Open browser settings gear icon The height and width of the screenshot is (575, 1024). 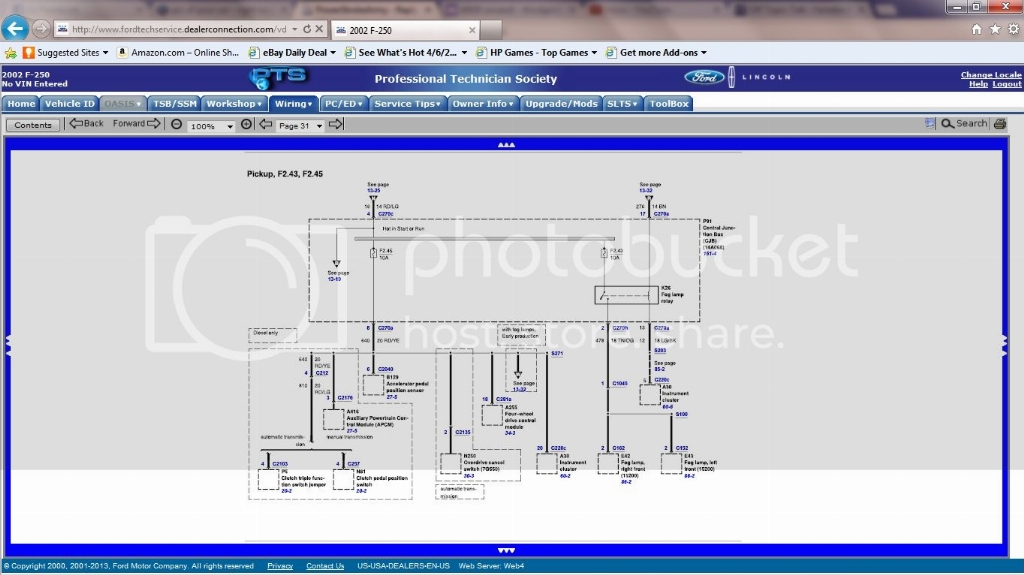coord(1013,29)
